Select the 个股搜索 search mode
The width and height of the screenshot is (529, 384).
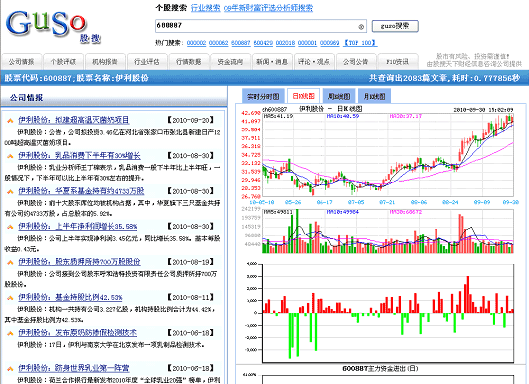pos(171,8)
